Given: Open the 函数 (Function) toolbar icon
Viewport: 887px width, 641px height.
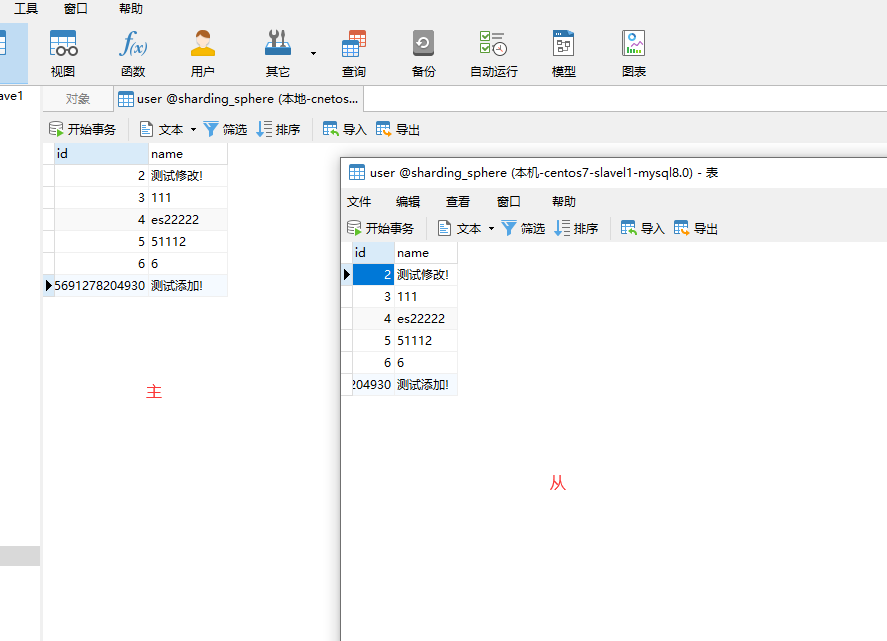Looking at the screenshot, I should (x=133, y=54).
